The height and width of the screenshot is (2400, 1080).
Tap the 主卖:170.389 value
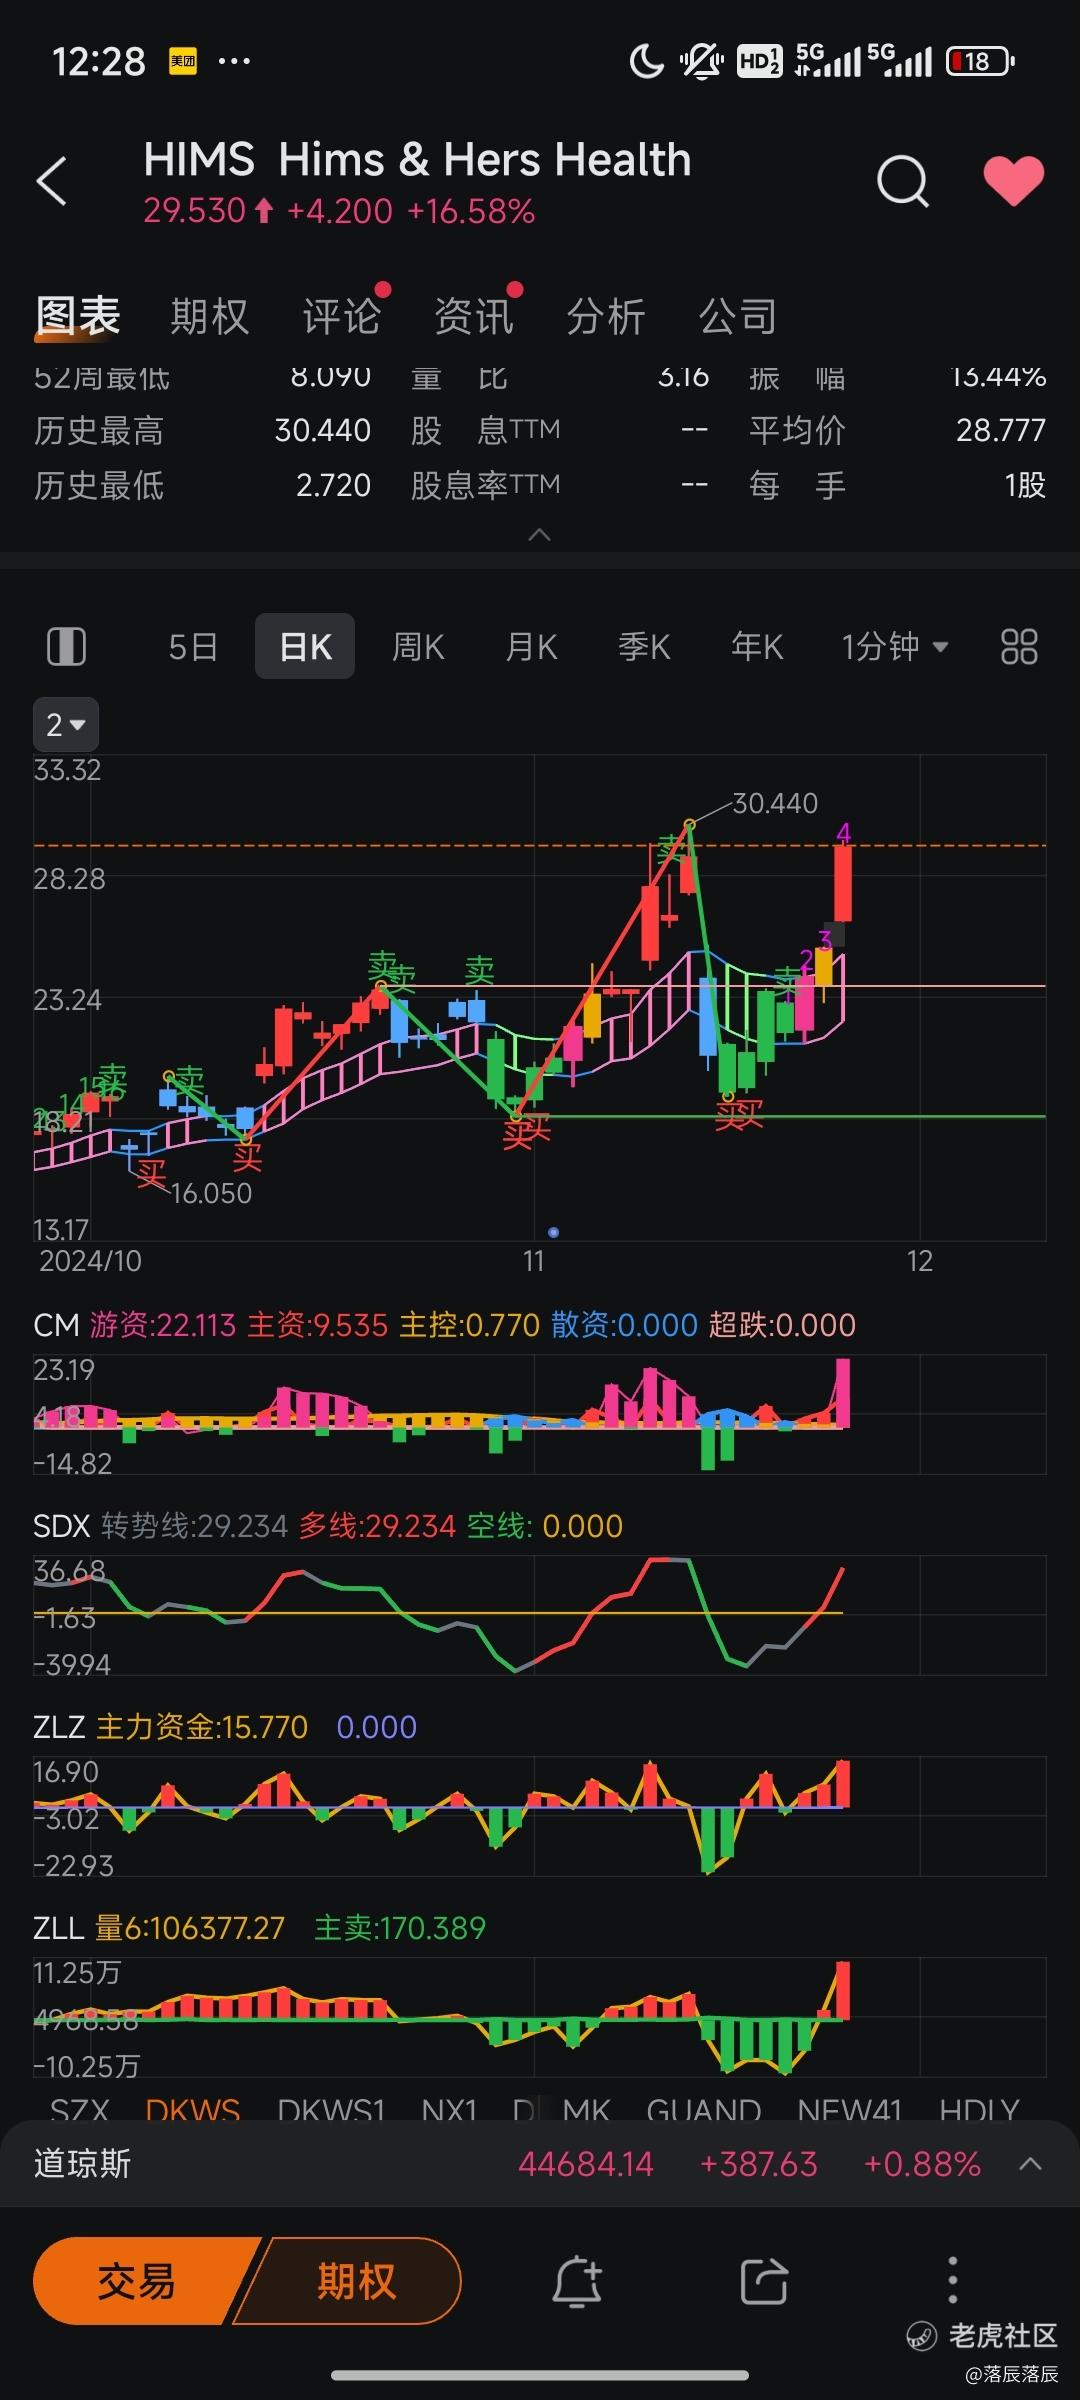(x=400, y=1928)
